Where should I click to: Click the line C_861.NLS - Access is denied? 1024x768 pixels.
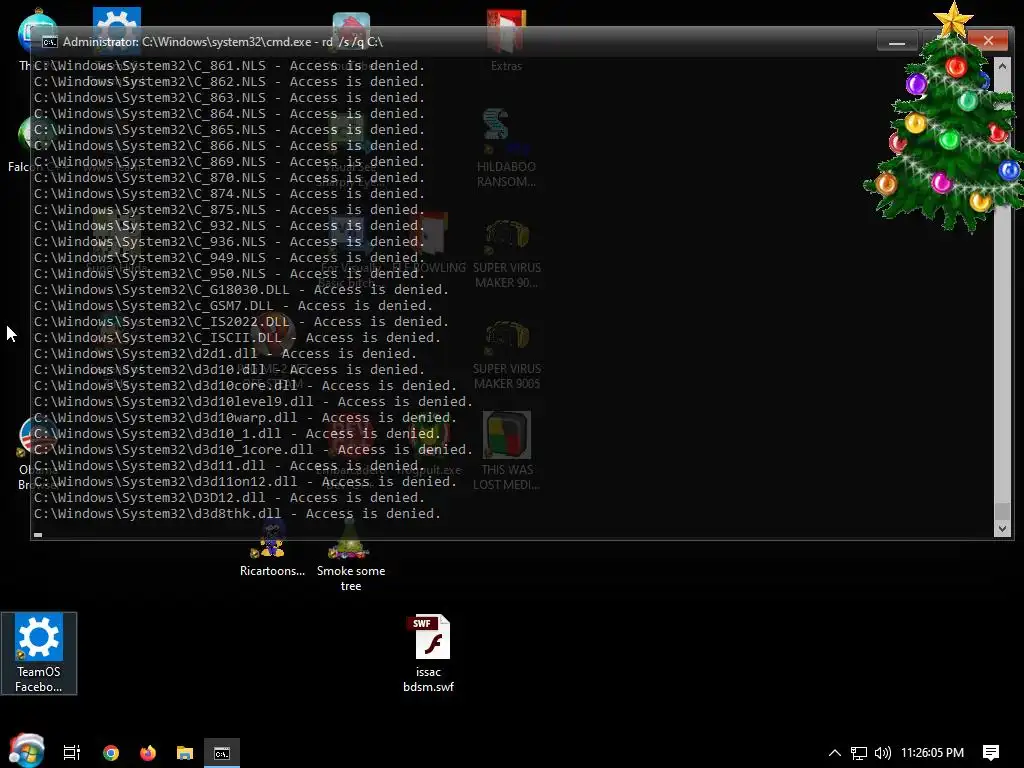point(229,65)
